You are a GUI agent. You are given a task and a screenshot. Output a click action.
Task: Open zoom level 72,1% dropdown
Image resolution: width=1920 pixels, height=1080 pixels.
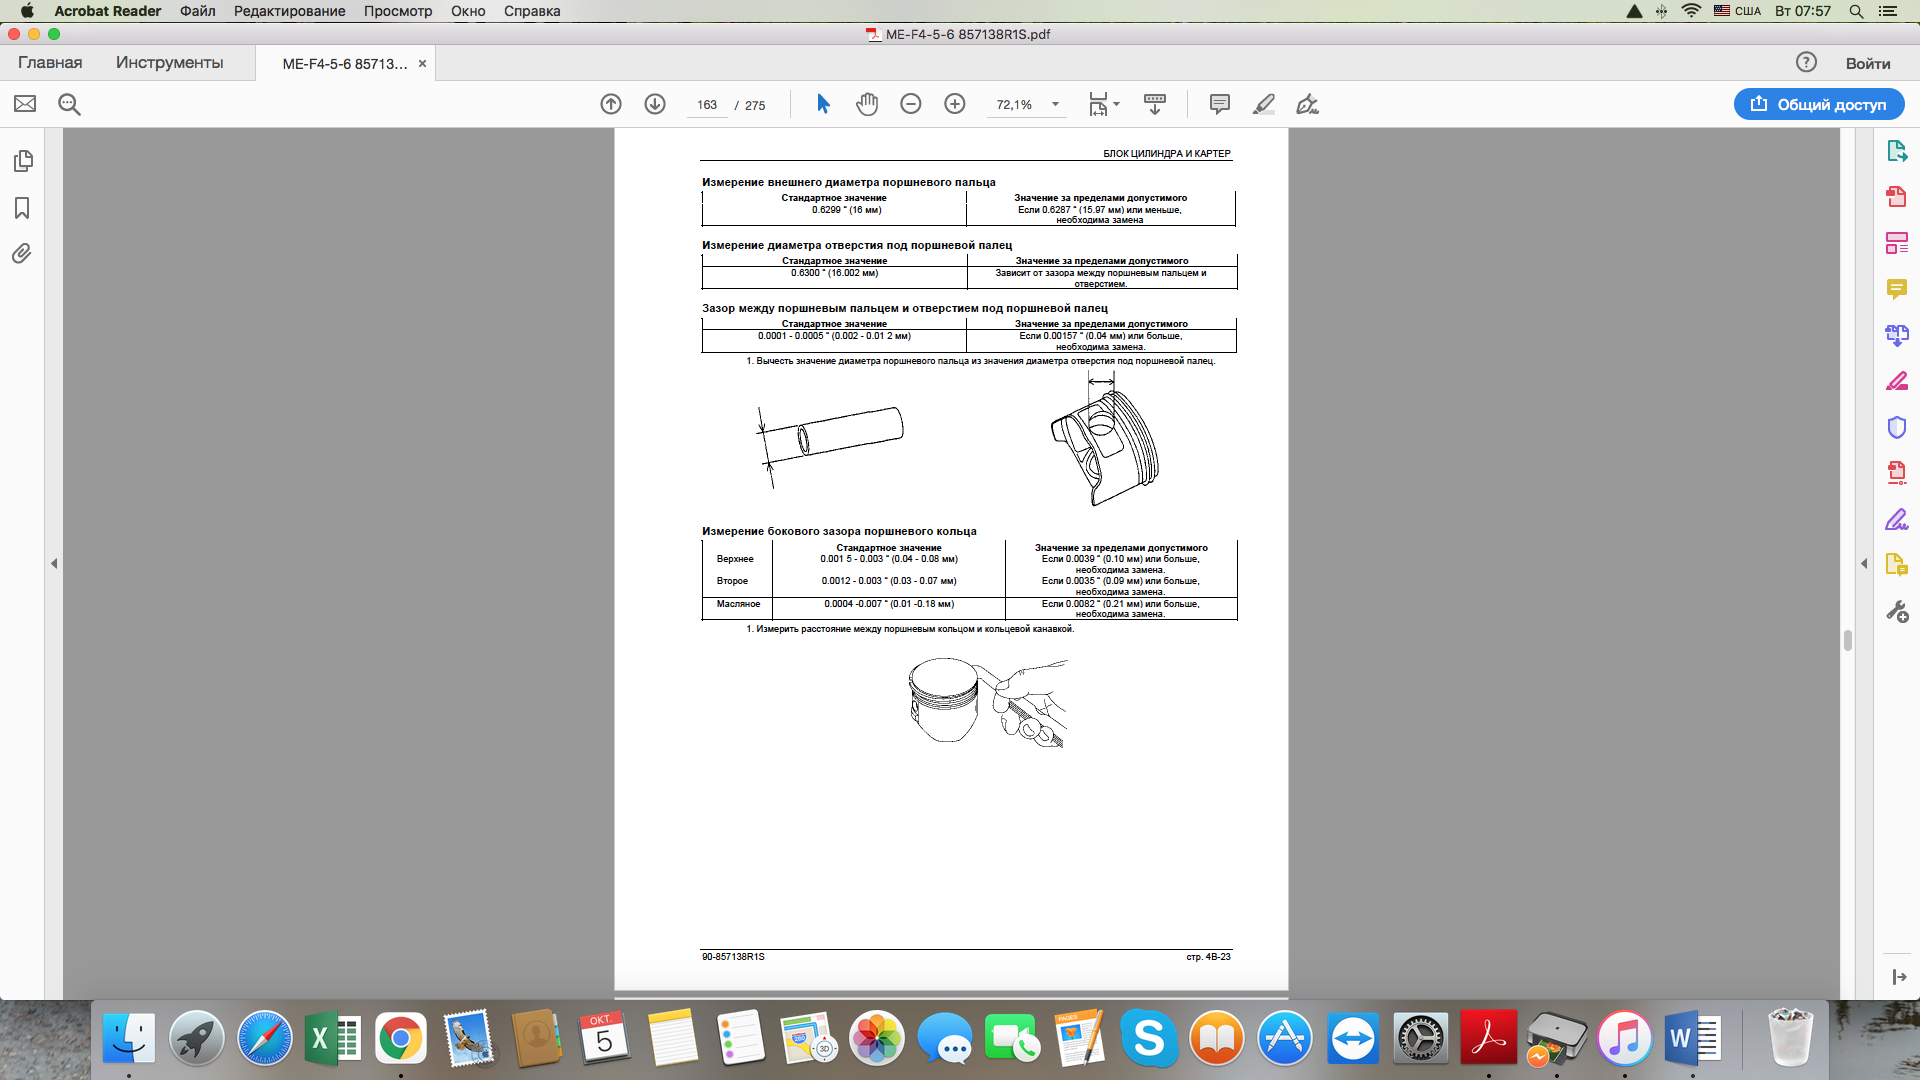tap(1055, 104)
